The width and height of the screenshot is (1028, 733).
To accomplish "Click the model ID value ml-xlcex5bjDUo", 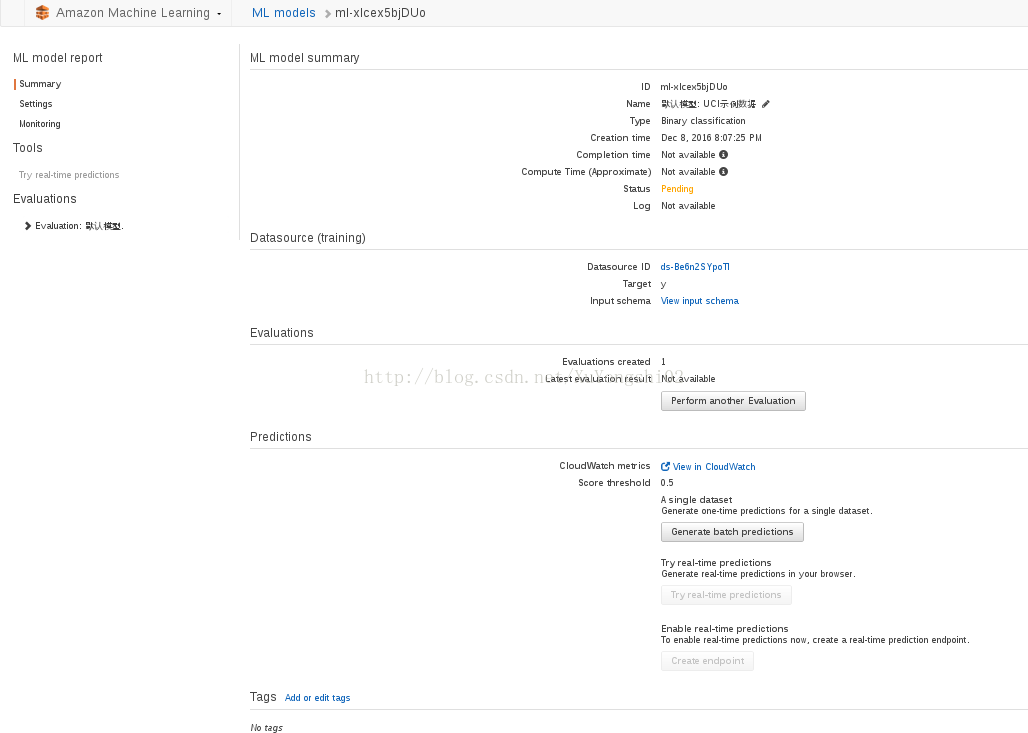I will [x=694, y=87].
